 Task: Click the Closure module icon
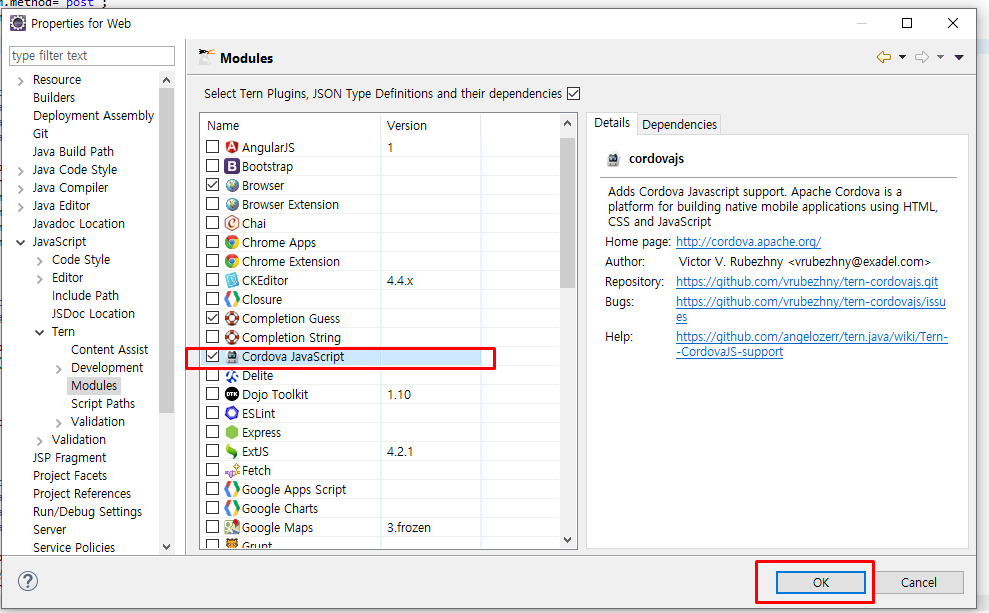pos(232,299)
